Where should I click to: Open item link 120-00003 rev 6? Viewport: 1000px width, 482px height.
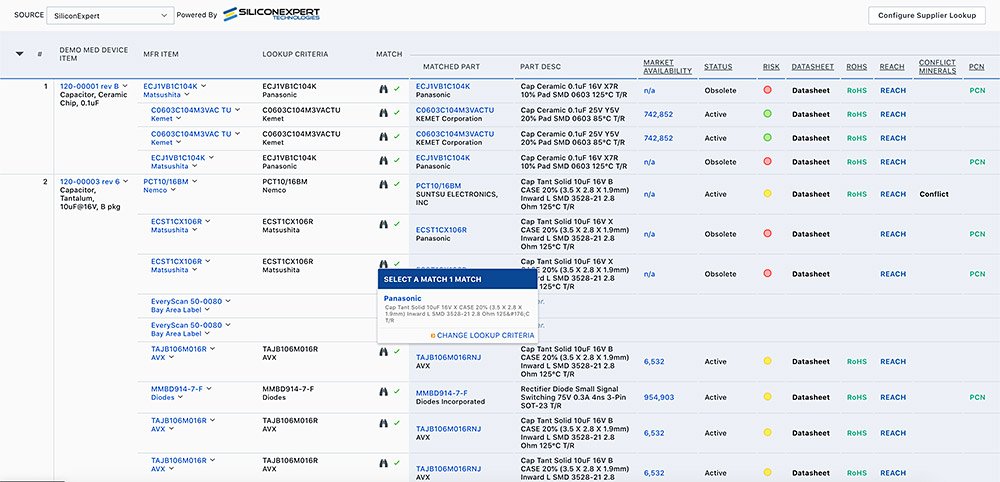click(x=90, y=182)
